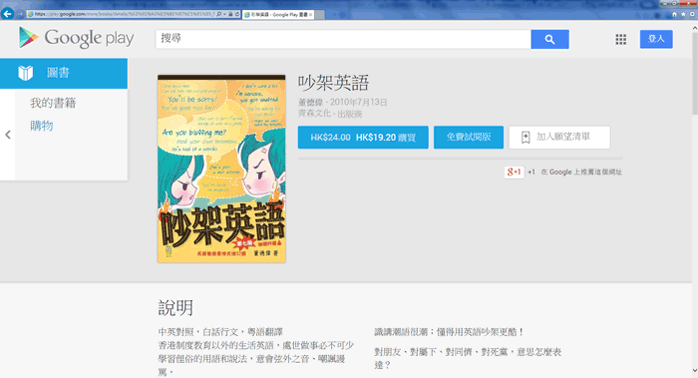Open a new blank tab
698x378 pixels.
pyautogui.click(x=320, y=15)
